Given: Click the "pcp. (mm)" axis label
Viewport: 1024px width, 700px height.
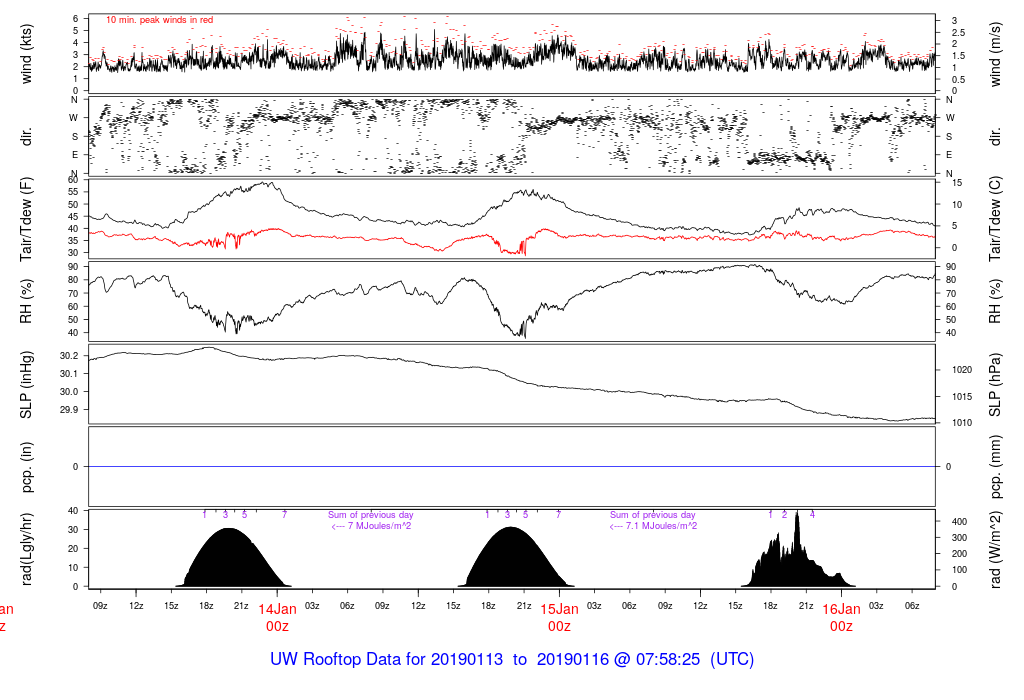Looking at the screenshot, I should [x=995, y=466].
